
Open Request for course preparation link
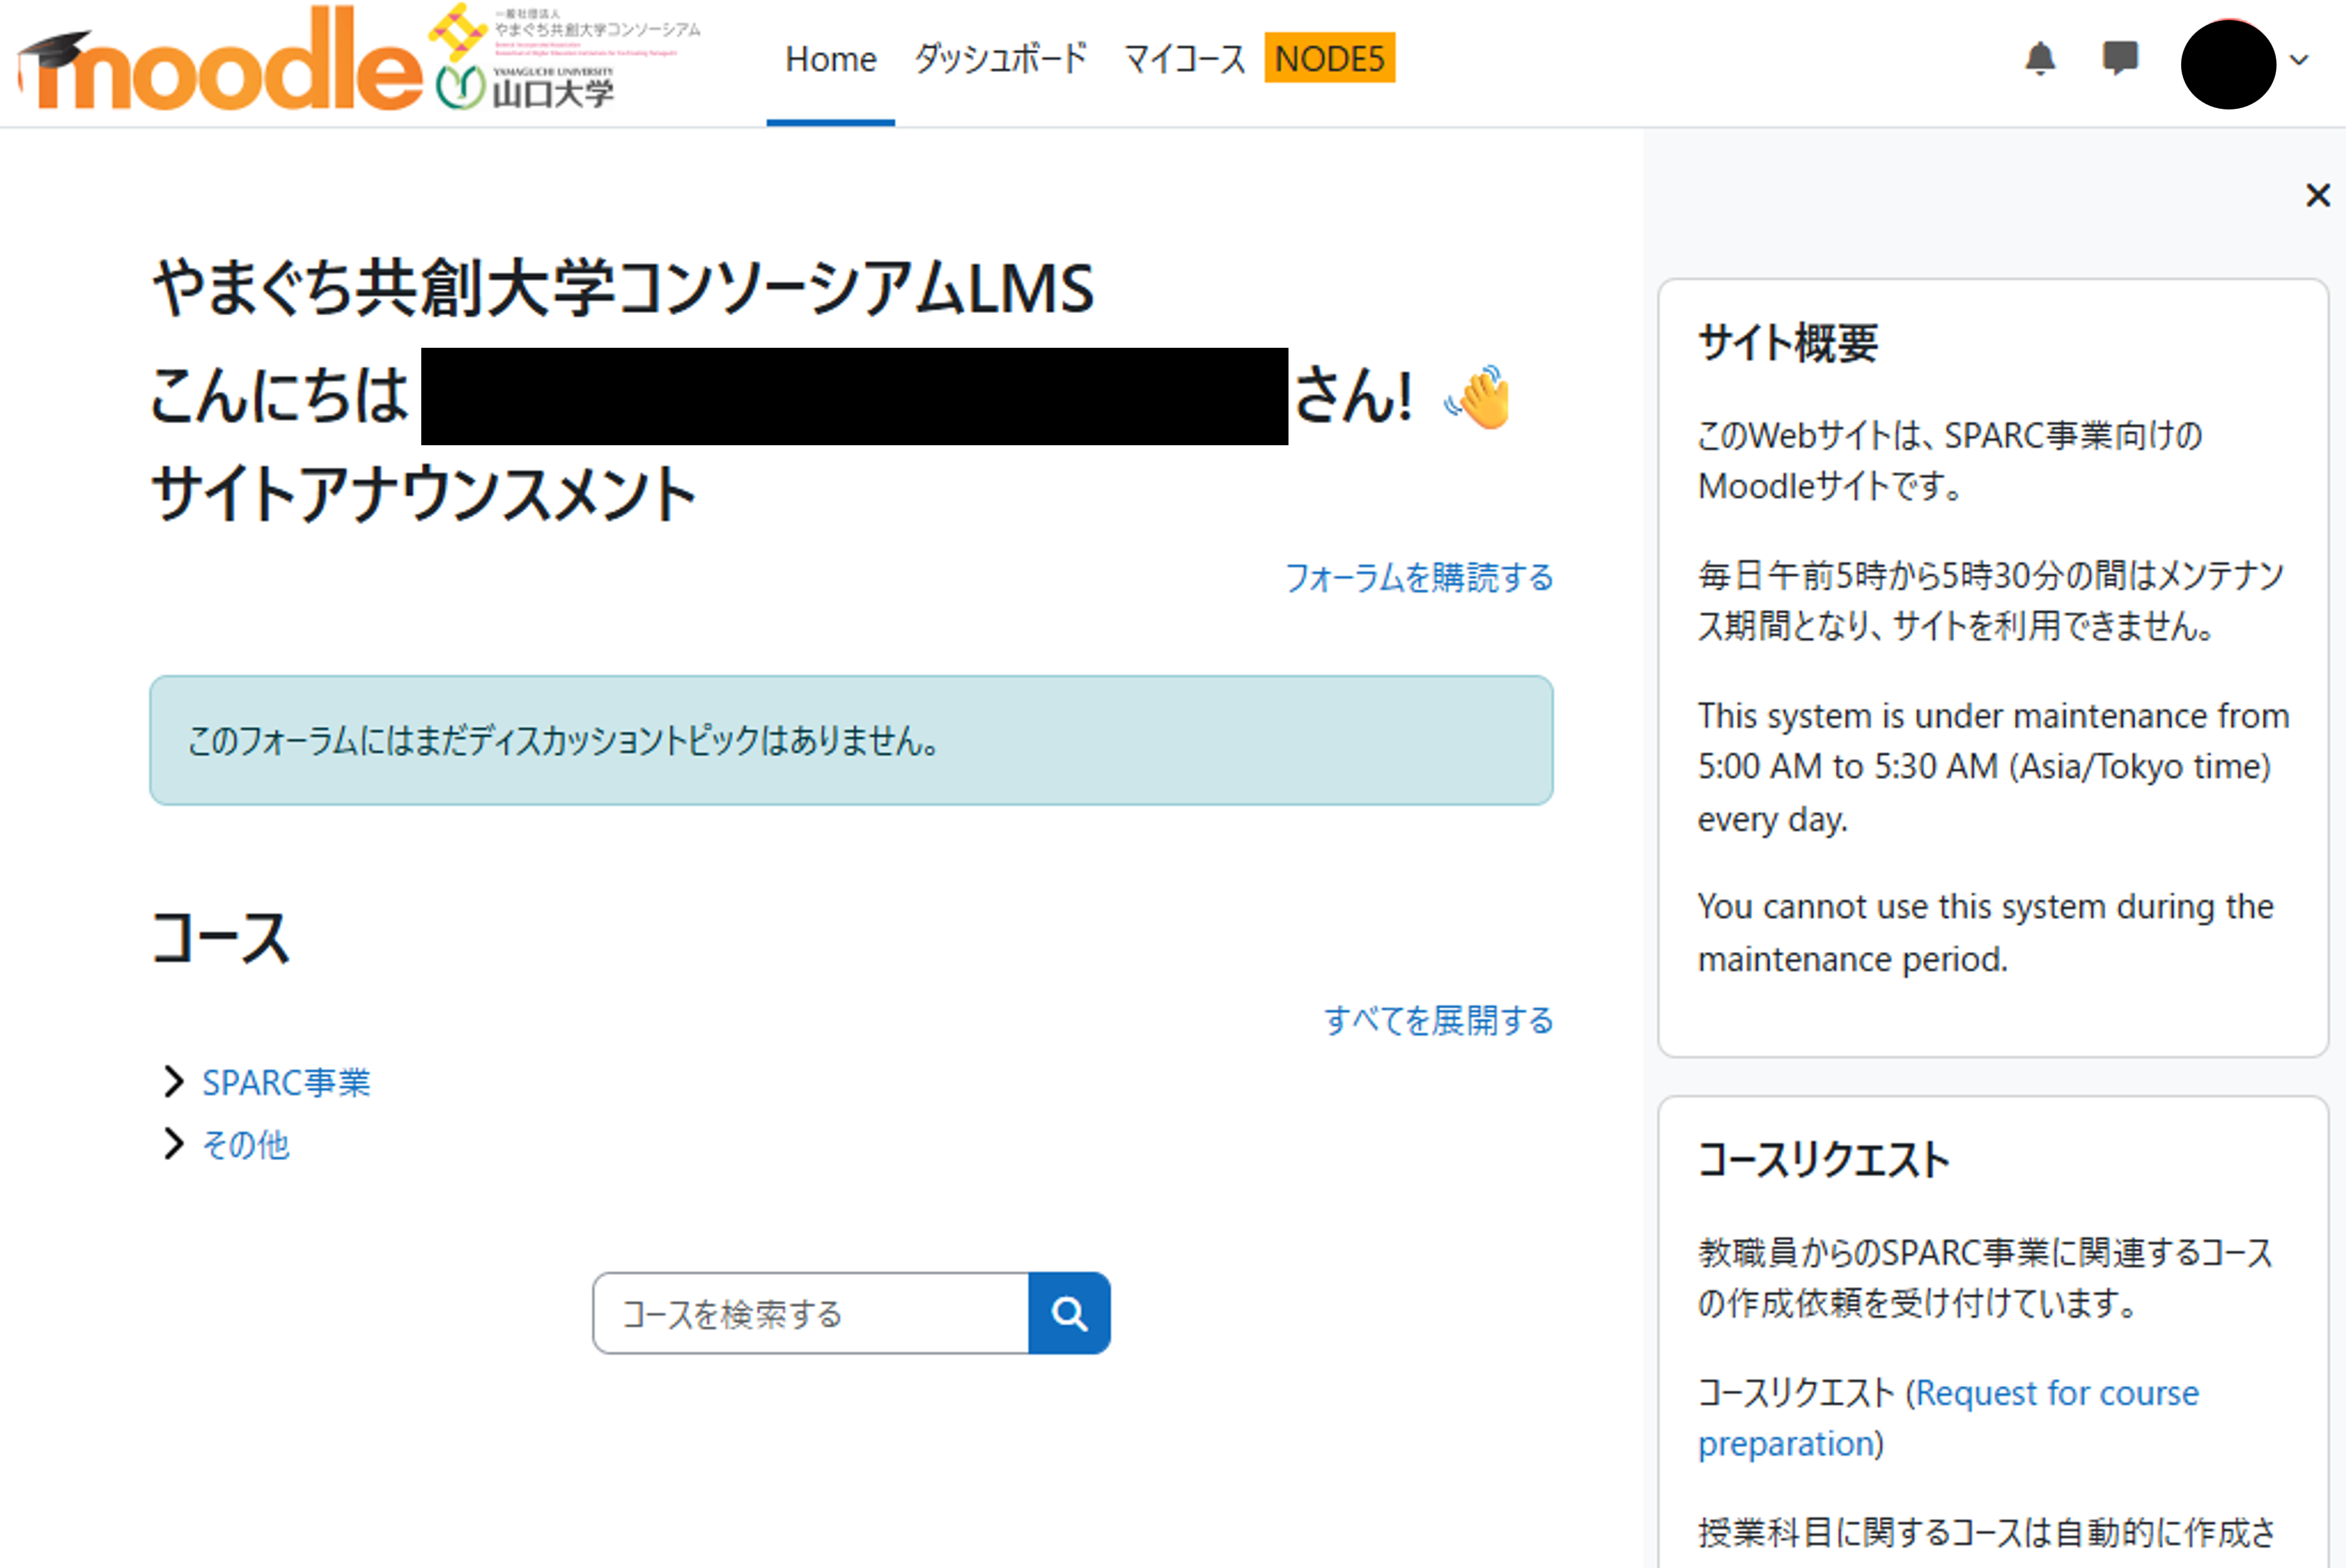[x=1949, y=1418]
